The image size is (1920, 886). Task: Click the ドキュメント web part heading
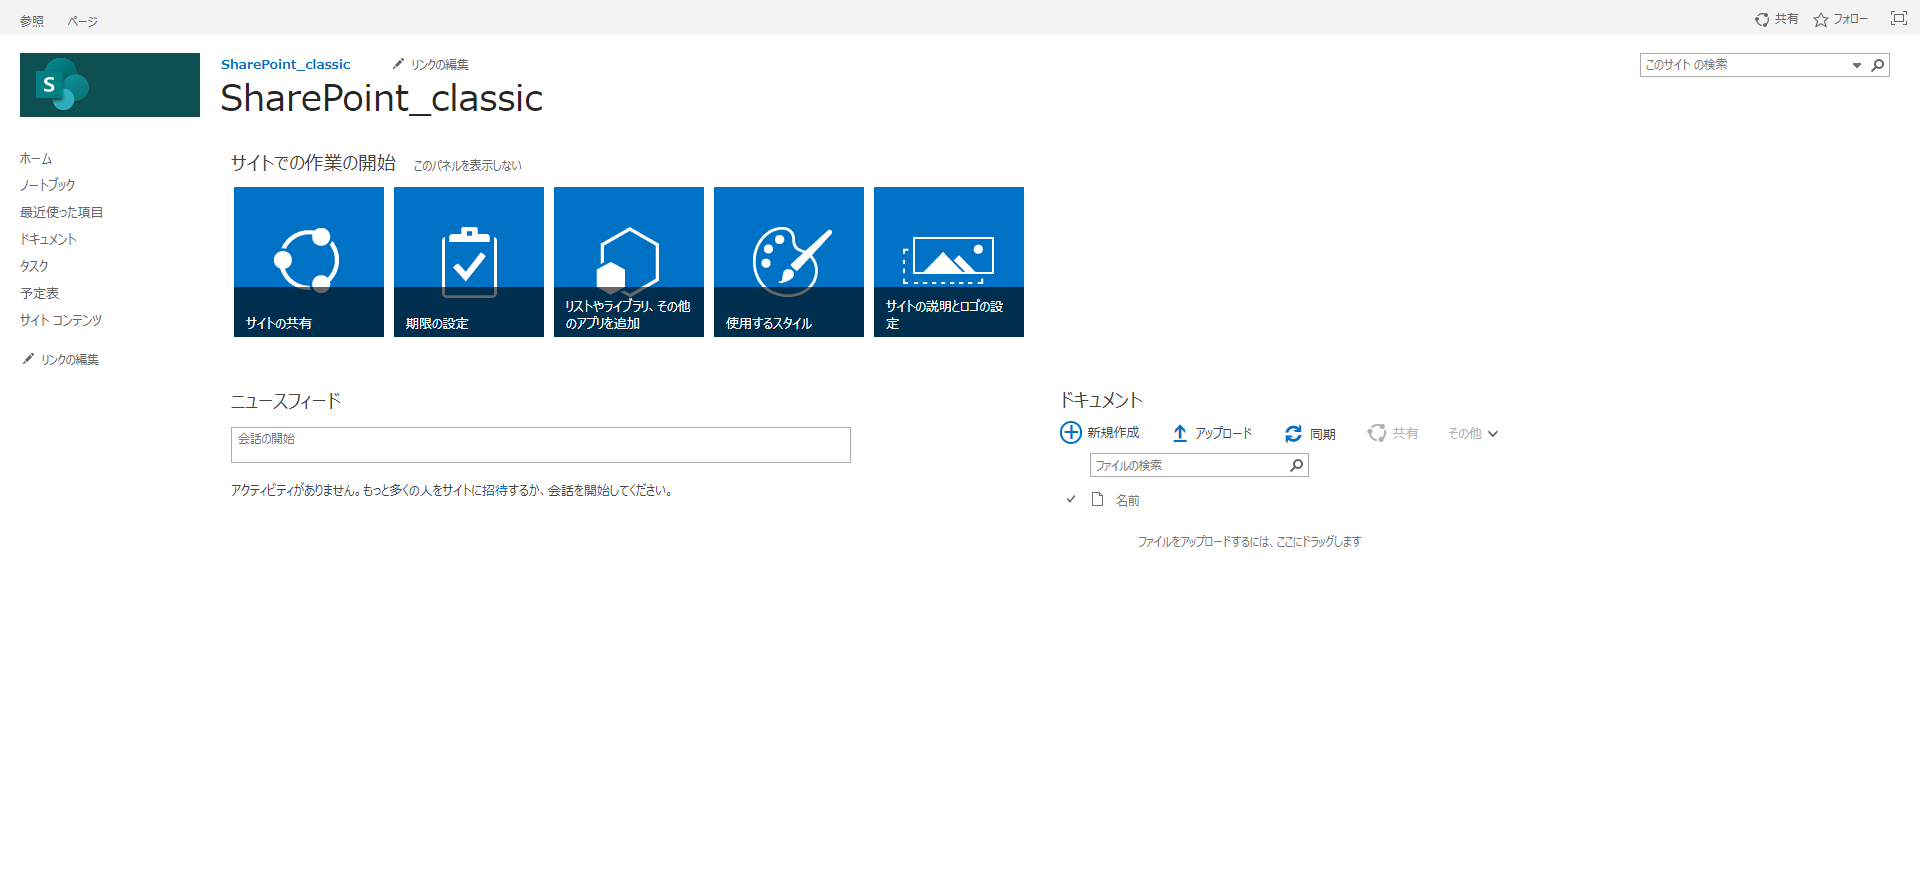click(1101, 400)
